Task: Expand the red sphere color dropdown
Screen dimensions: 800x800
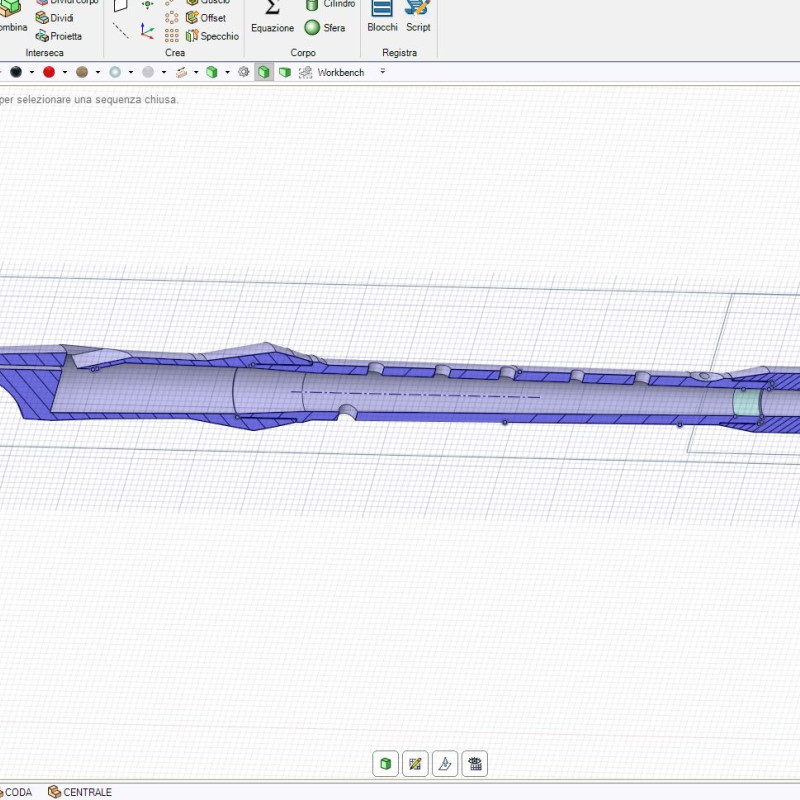Action: click(x=65, y=72)
